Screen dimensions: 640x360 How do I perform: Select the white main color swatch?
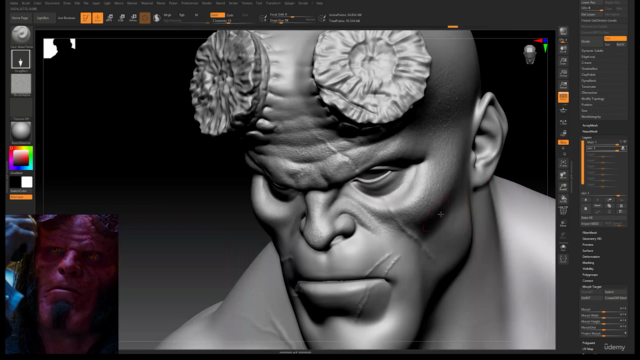pos(27,182)
